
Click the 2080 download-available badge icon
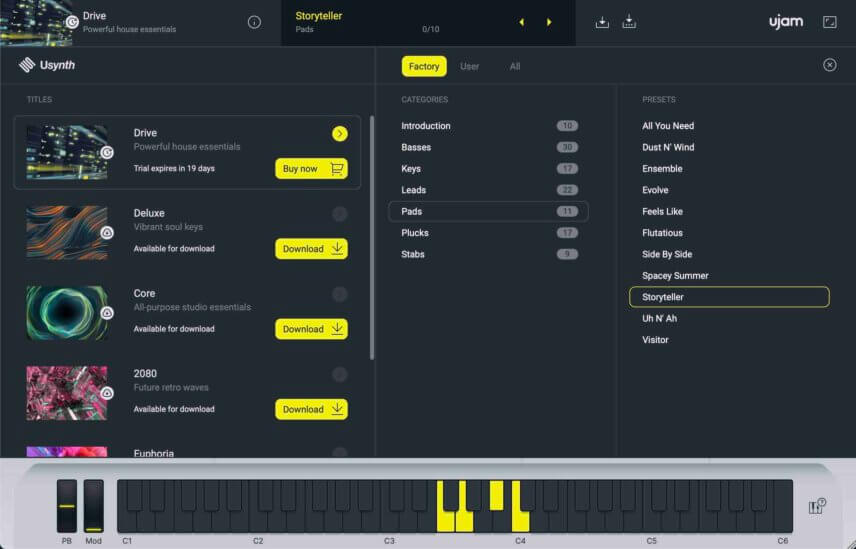pos(107,393)
